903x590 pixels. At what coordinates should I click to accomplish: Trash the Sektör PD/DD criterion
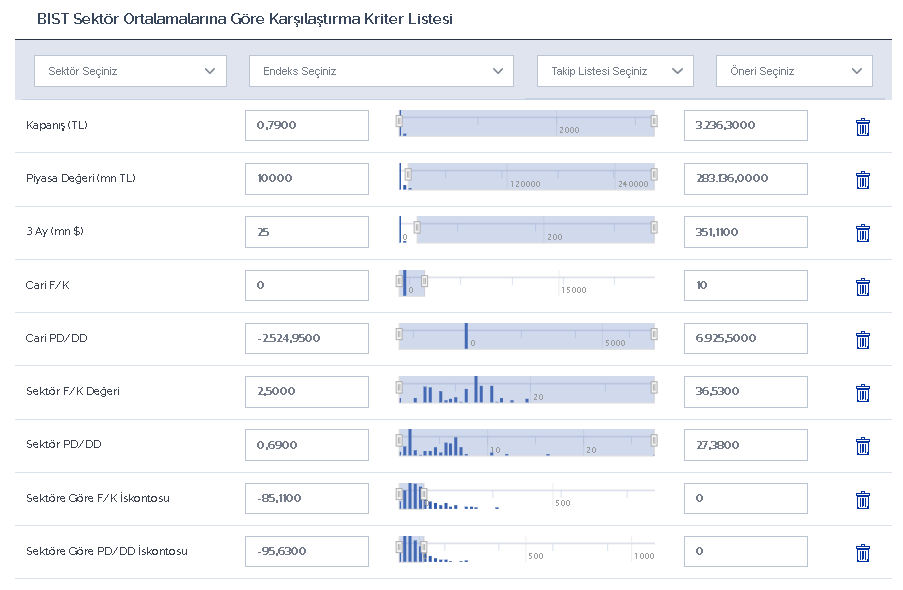862,446
